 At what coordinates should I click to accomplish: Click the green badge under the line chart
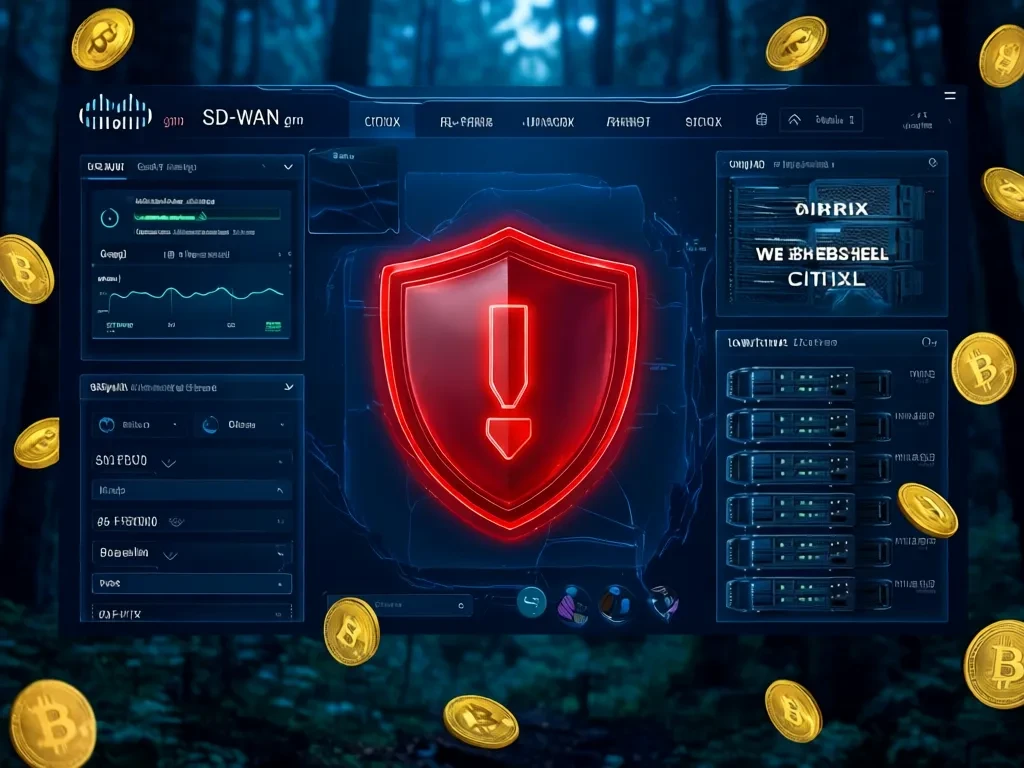[x=273, y=326]
